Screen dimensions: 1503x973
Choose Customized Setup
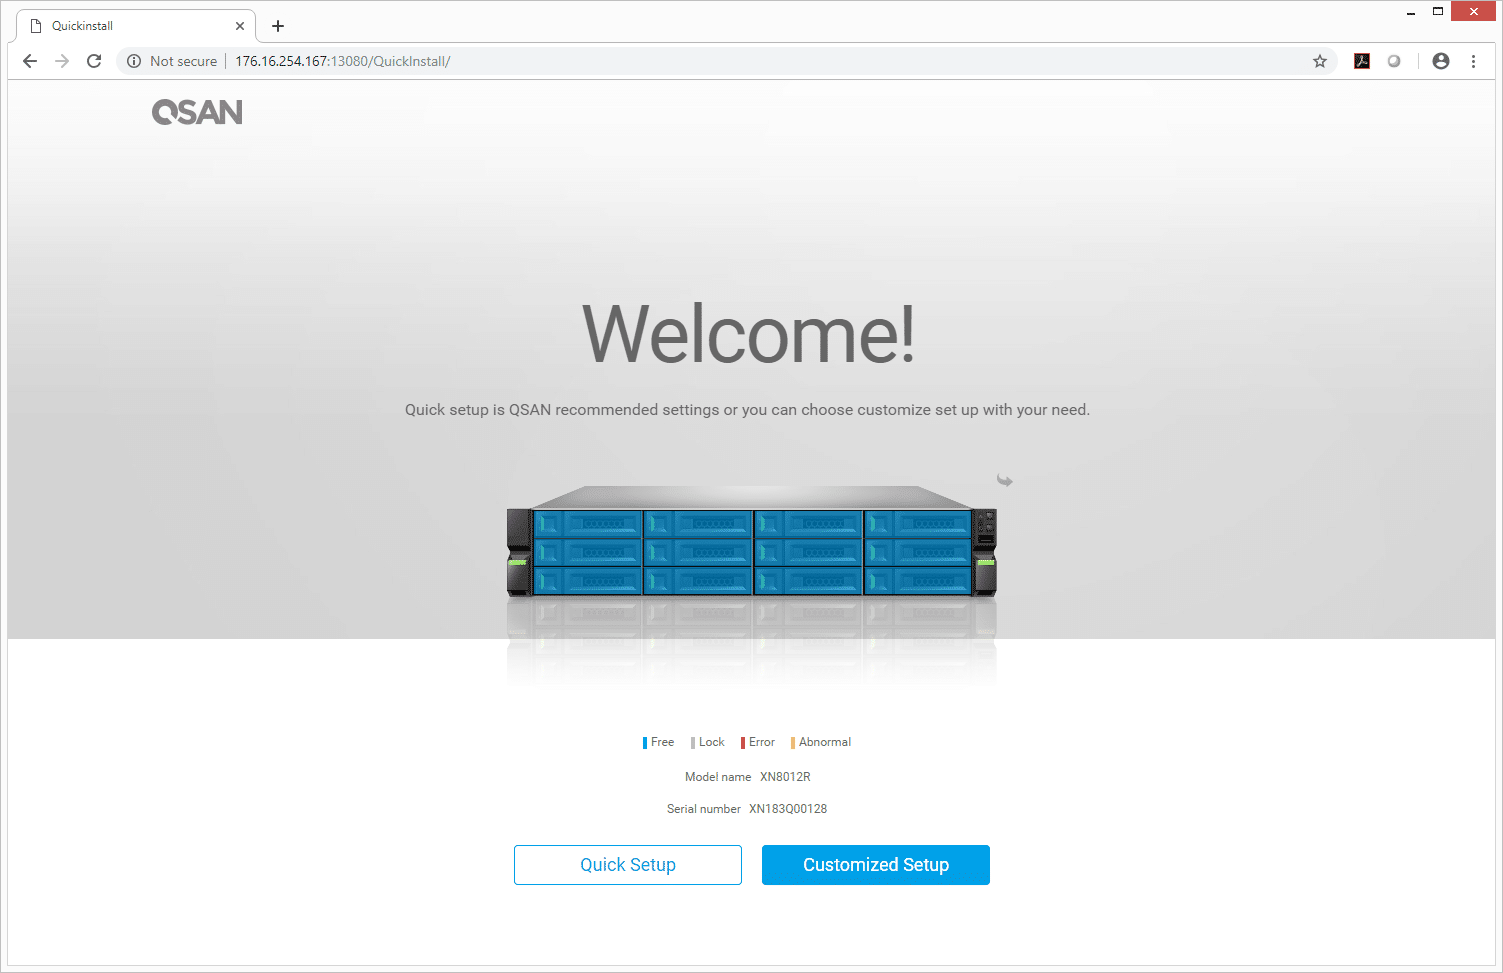(x=876, y=865)
